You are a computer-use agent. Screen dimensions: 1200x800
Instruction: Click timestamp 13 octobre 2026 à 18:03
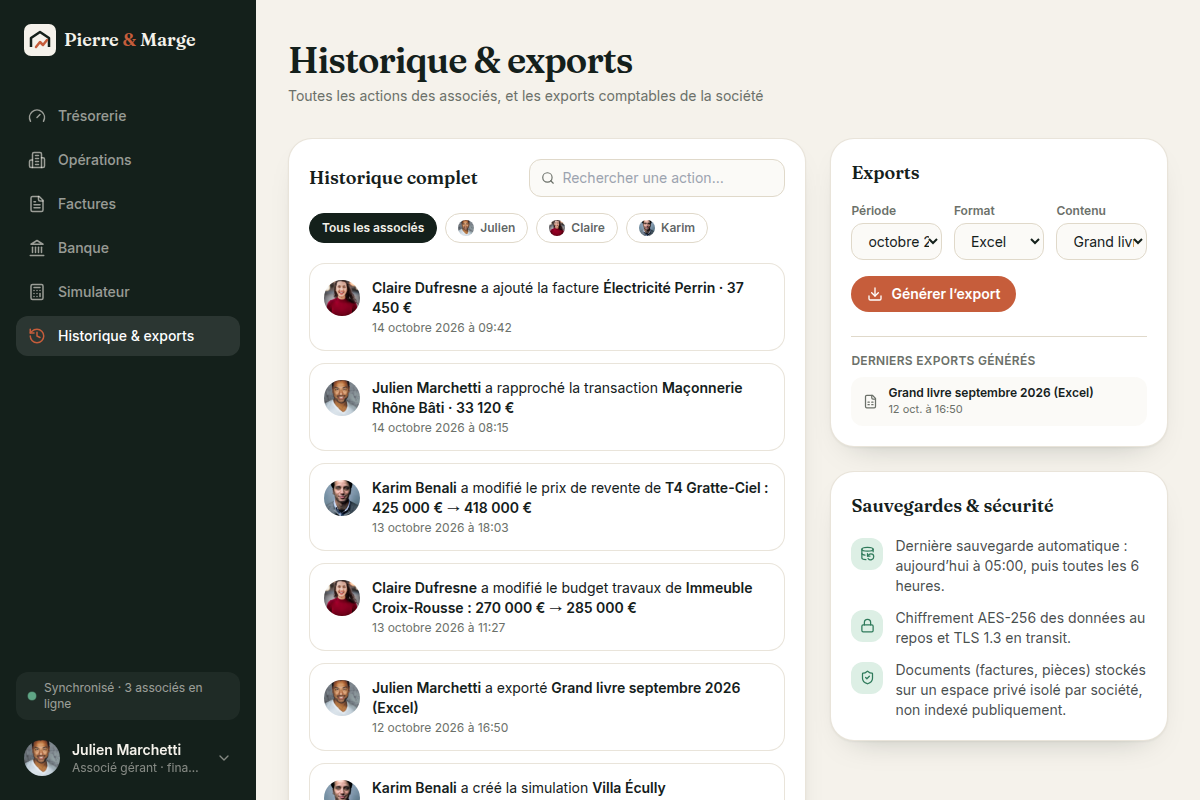pos(440,528)
